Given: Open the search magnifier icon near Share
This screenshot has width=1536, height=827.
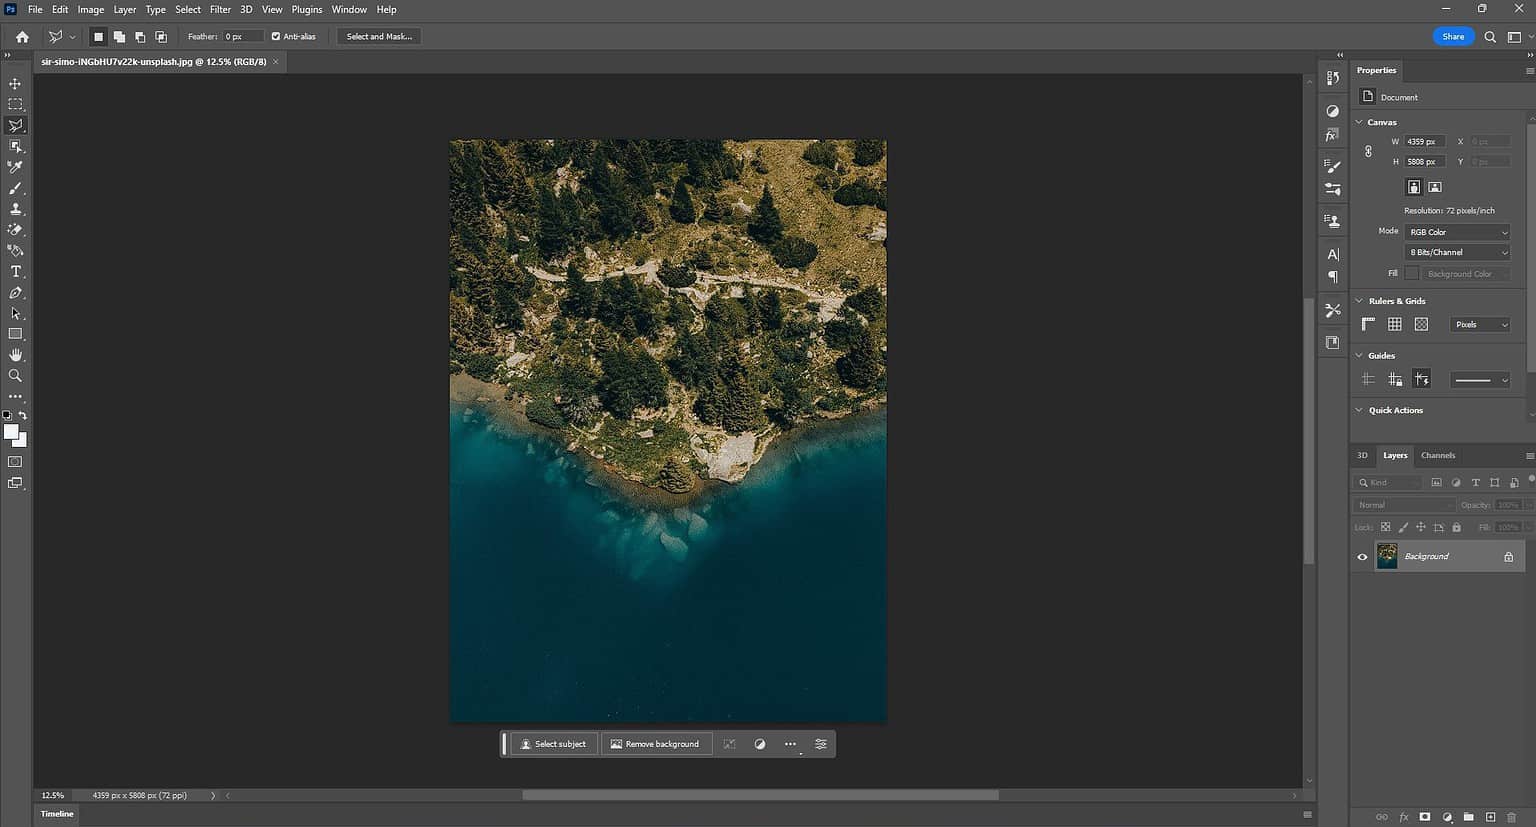Looking at the screenshot, I should 1489,37.
